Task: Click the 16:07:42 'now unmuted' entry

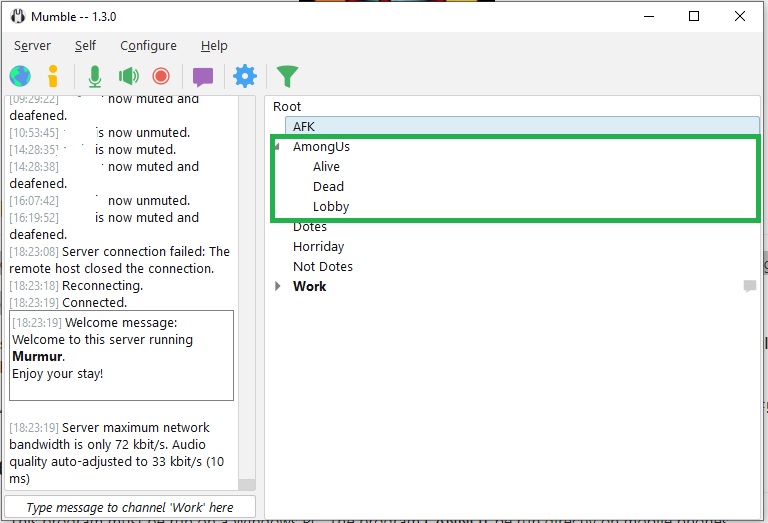Action: (x=99, y=201)
